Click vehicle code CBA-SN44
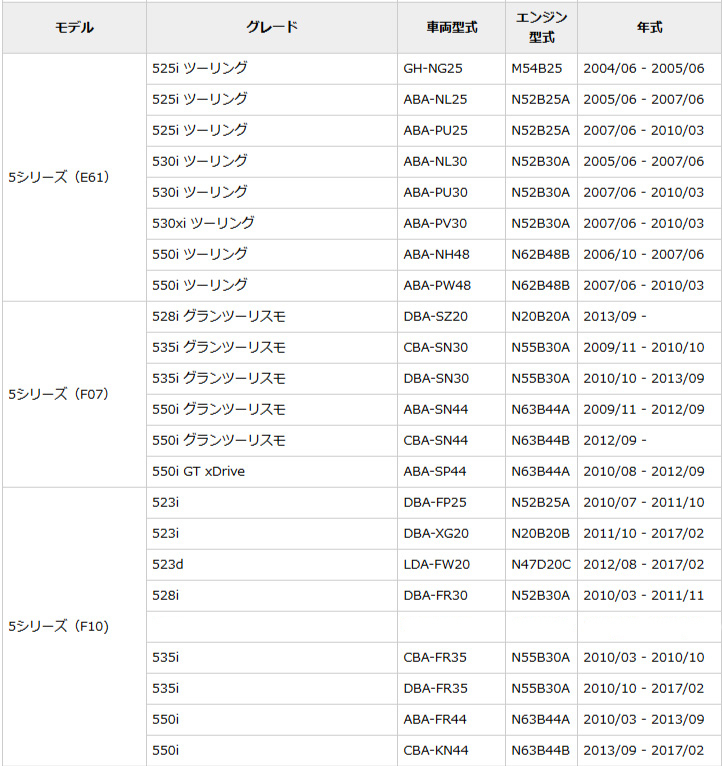Image resolution: width=722 pixels, height=766 pixels. pyautogui.click(x=436, y=441)
